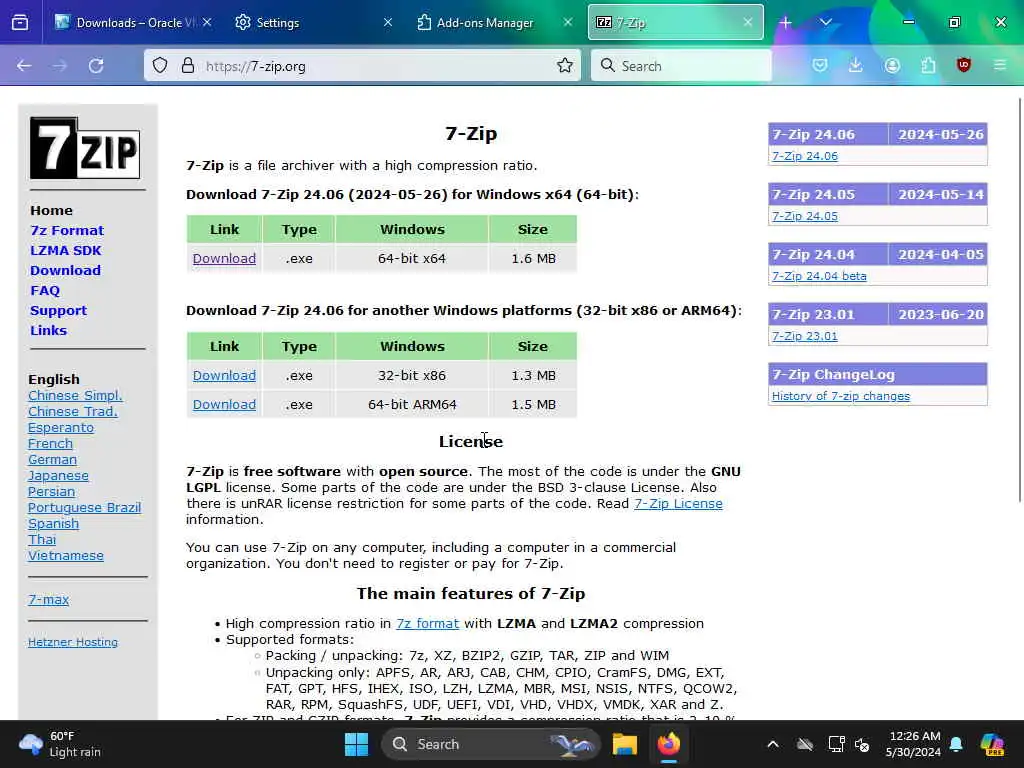
Task: Open FAQ sidebar link
Action: 44,291
